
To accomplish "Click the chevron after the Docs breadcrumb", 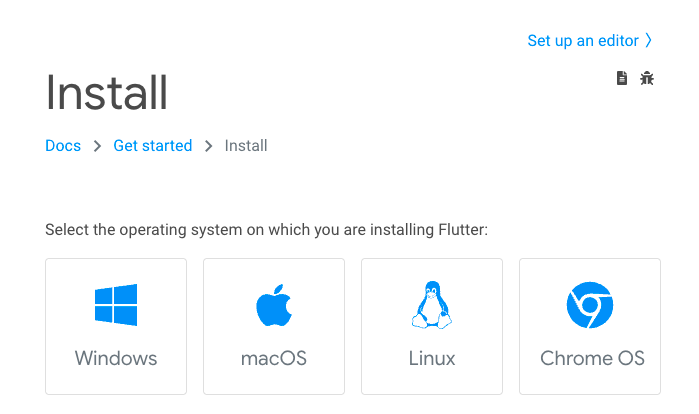I will click(x=97, y=146).
